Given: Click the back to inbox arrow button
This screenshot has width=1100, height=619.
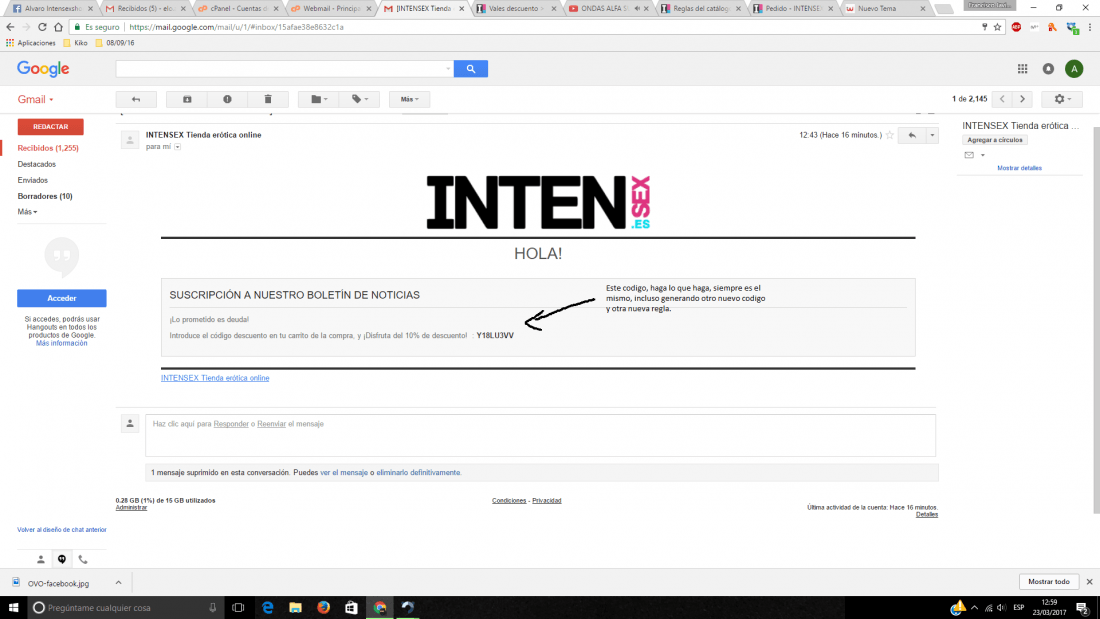Looking at the screenshot, I should coord(136,99).
